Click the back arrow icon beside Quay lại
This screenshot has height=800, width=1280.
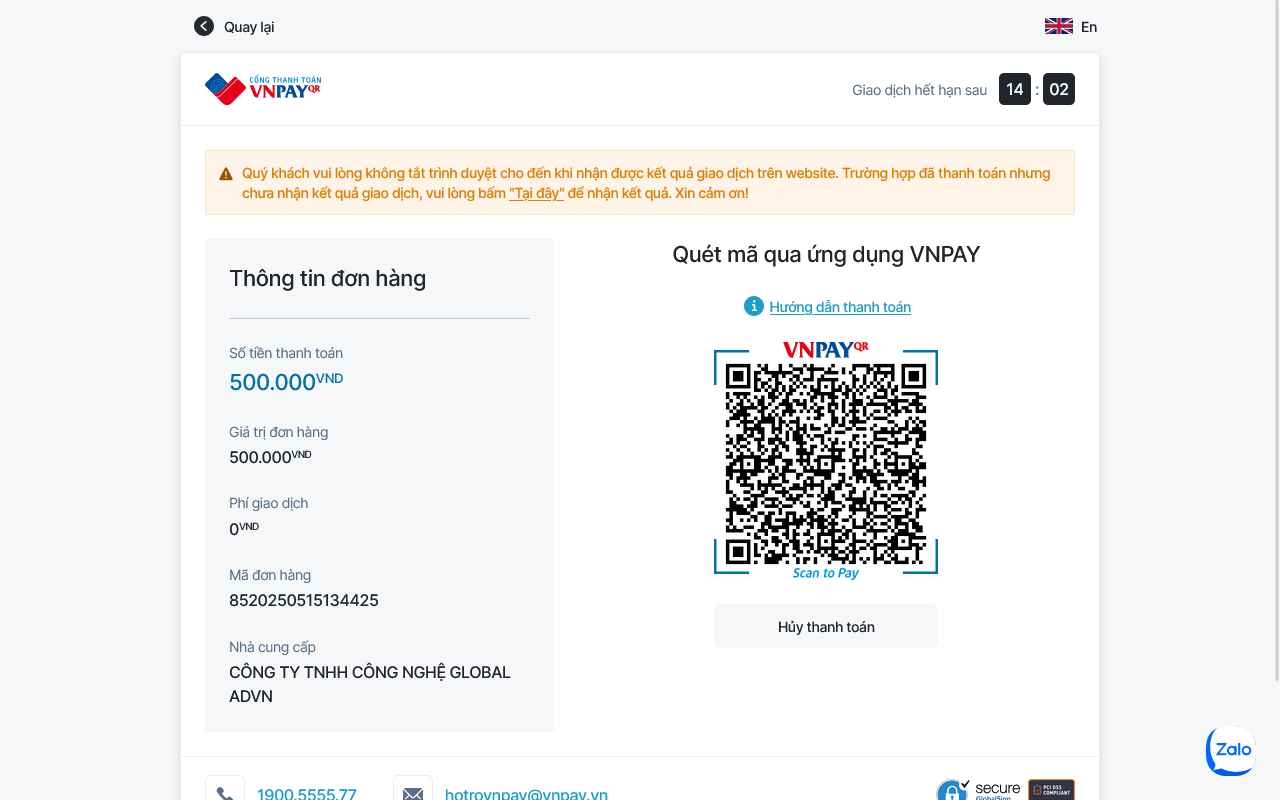point(204,26)
